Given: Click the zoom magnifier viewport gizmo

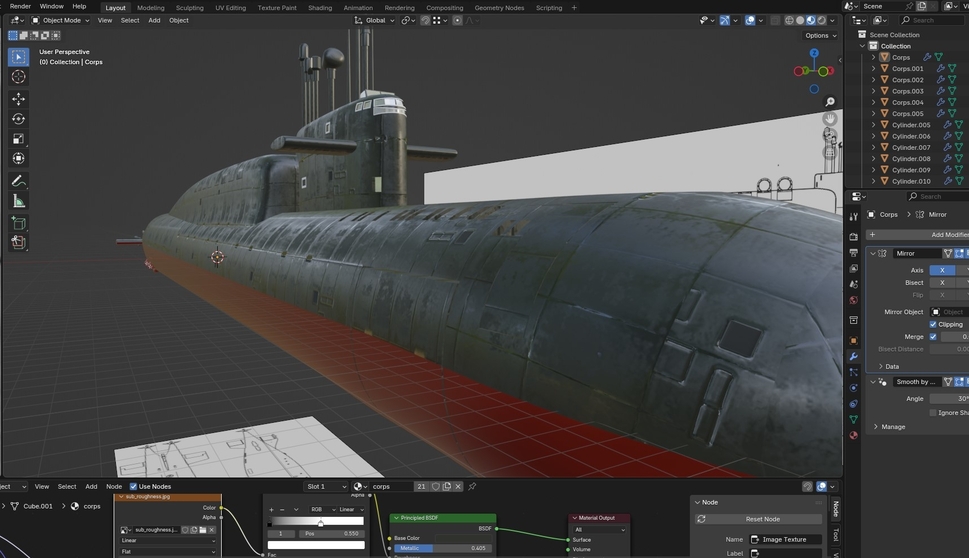Looking at the screenshot, I should point(830,102).
